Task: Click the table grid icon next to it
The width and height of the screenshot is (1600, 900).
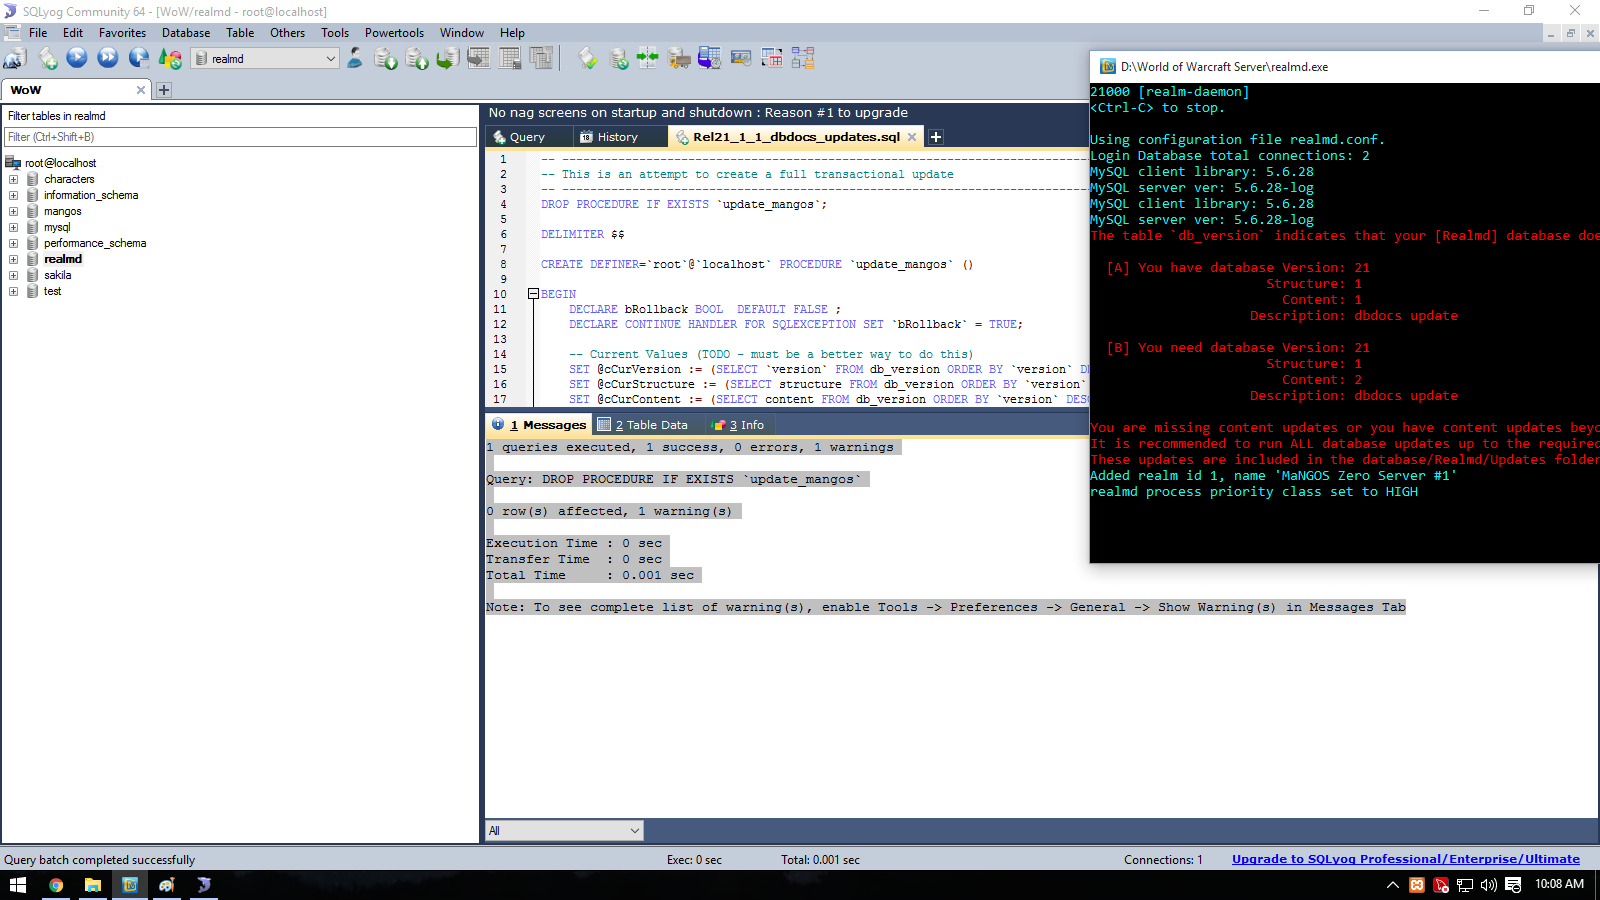Action: [510, 58]
